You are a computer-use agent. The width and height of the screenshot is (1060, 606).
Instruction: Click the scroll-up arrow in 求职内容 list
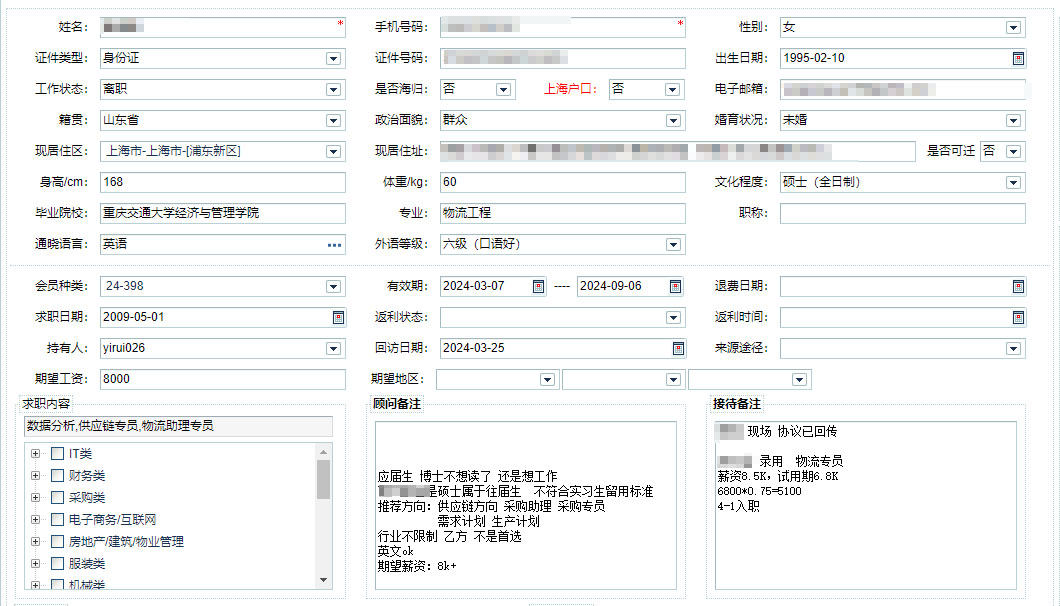click(323, 452)
